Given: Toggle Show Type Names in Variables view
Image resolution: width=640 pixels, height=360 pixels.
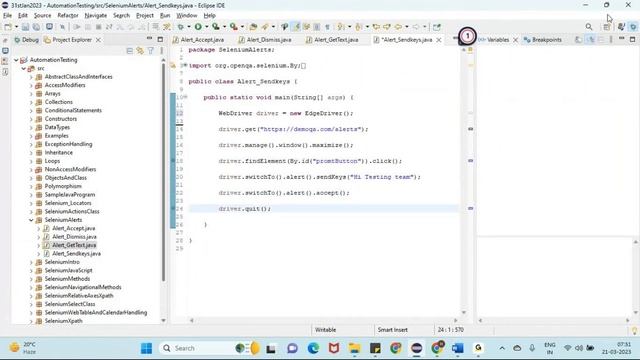Looking at the screenshot, I should coord(578,40).
